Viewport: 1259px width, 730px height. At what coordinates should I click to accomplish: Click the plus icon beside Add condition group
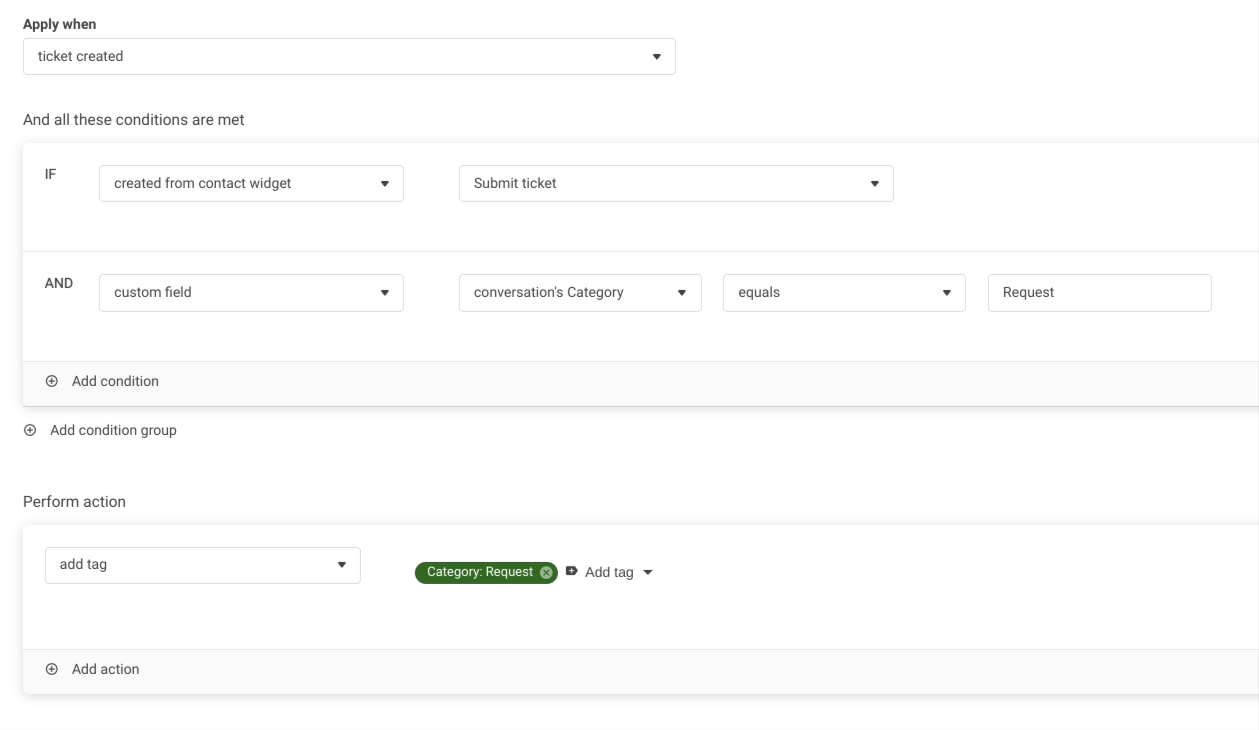click(x=30, y=430)
